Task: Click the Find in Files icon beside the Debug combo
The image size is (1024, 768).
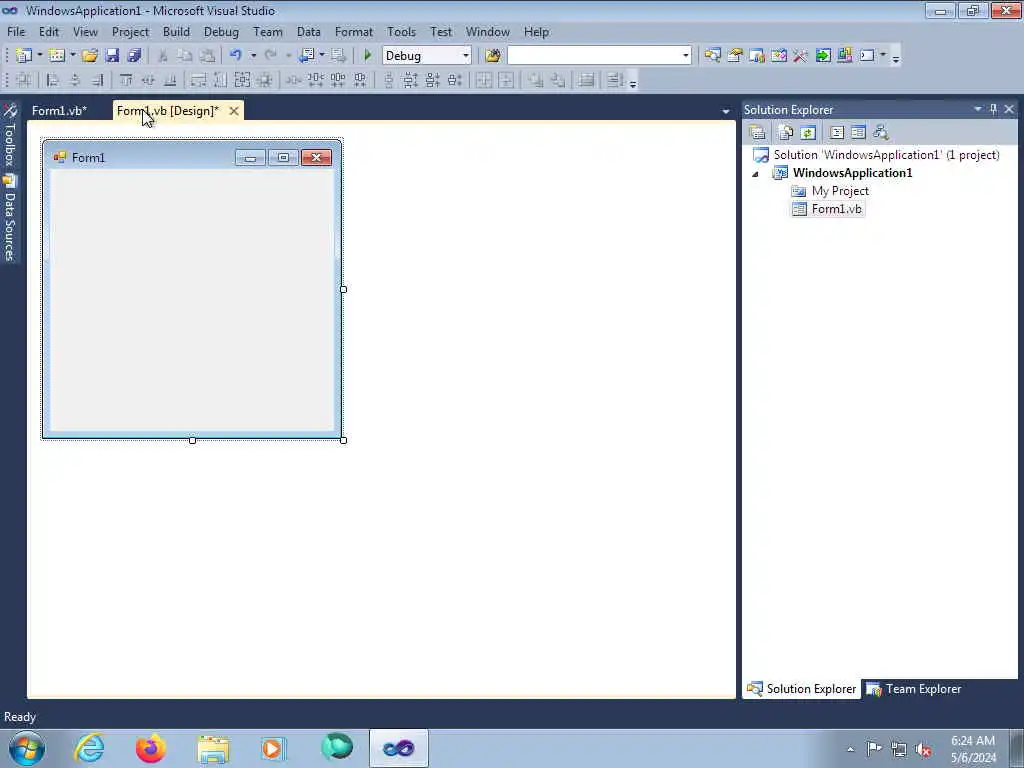Action: tap(493, 56)
